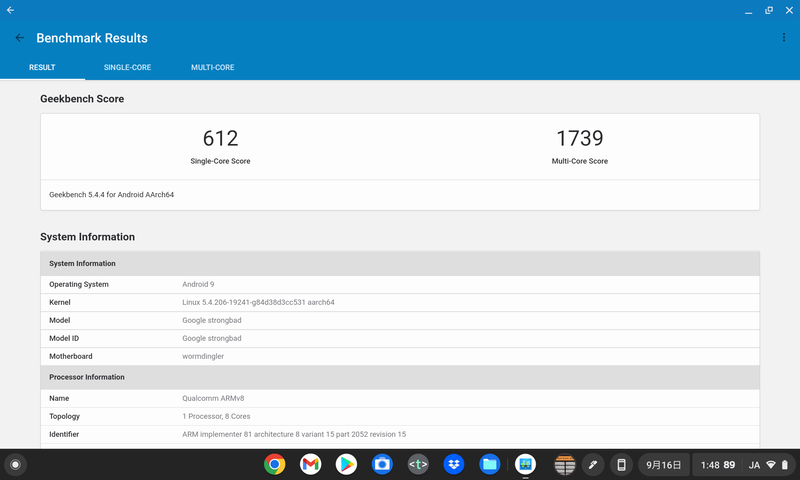Viewport: 800px width, 480px height.
Task: Click the Model ID value Google strongbad
Action: [212, 338]
